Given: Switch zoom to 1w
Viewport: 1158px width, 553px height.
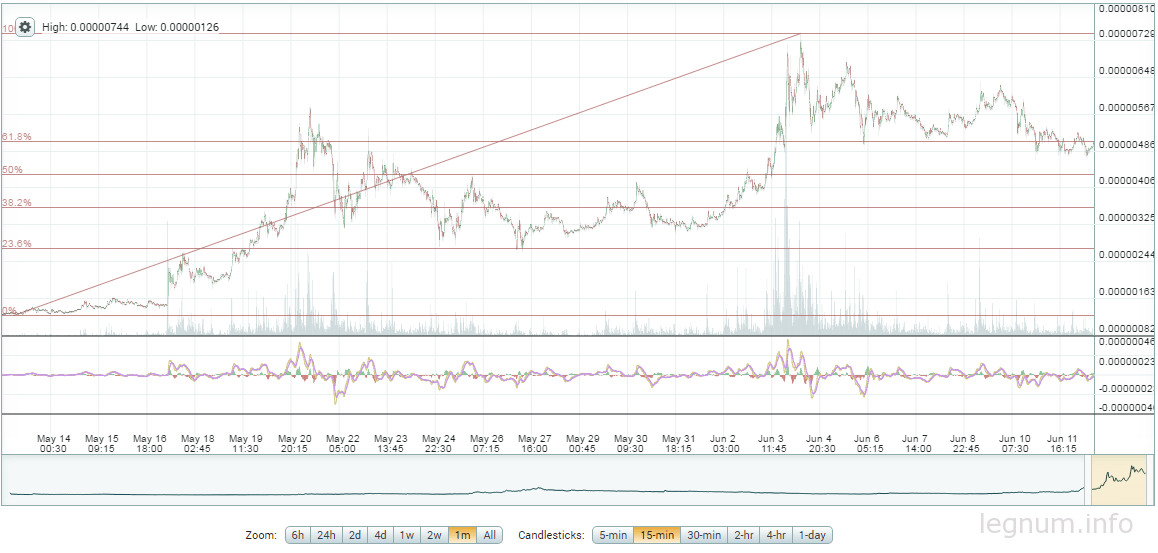Looking at the screenshot, I should click(x=407, y=535).
